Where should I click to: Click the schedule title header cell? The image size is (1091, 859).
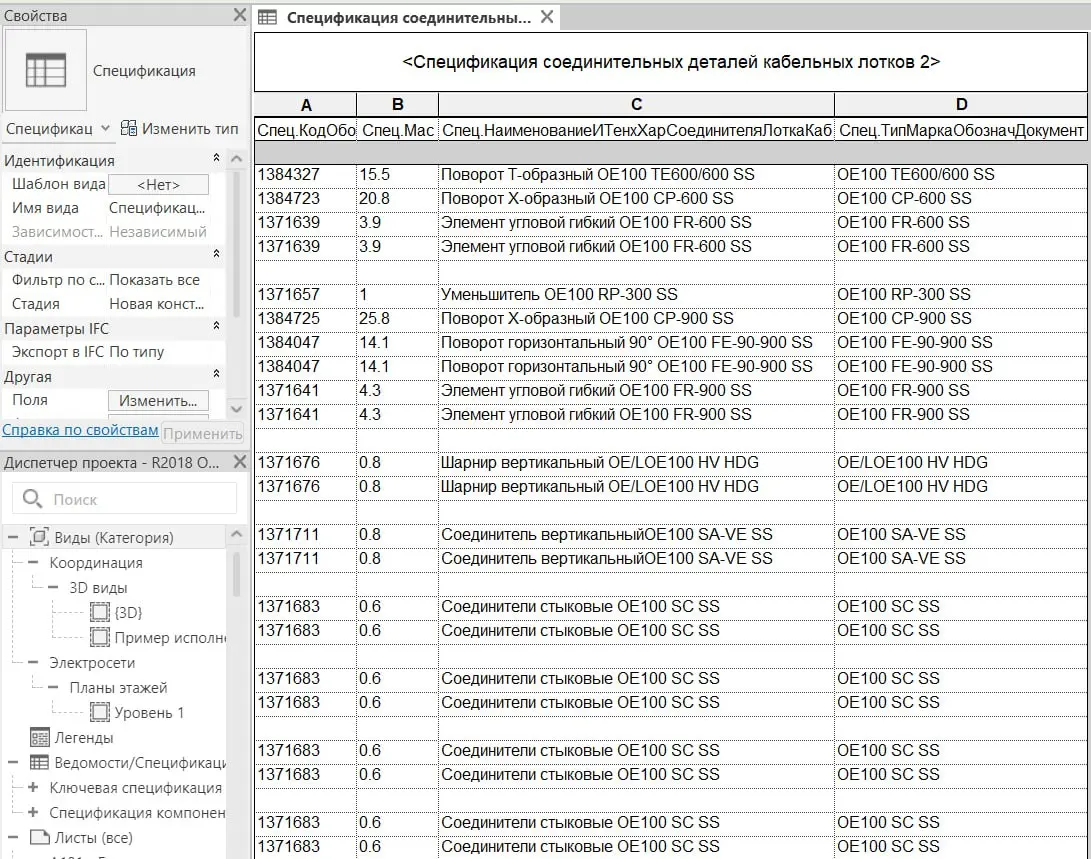[x=671, y=62]
